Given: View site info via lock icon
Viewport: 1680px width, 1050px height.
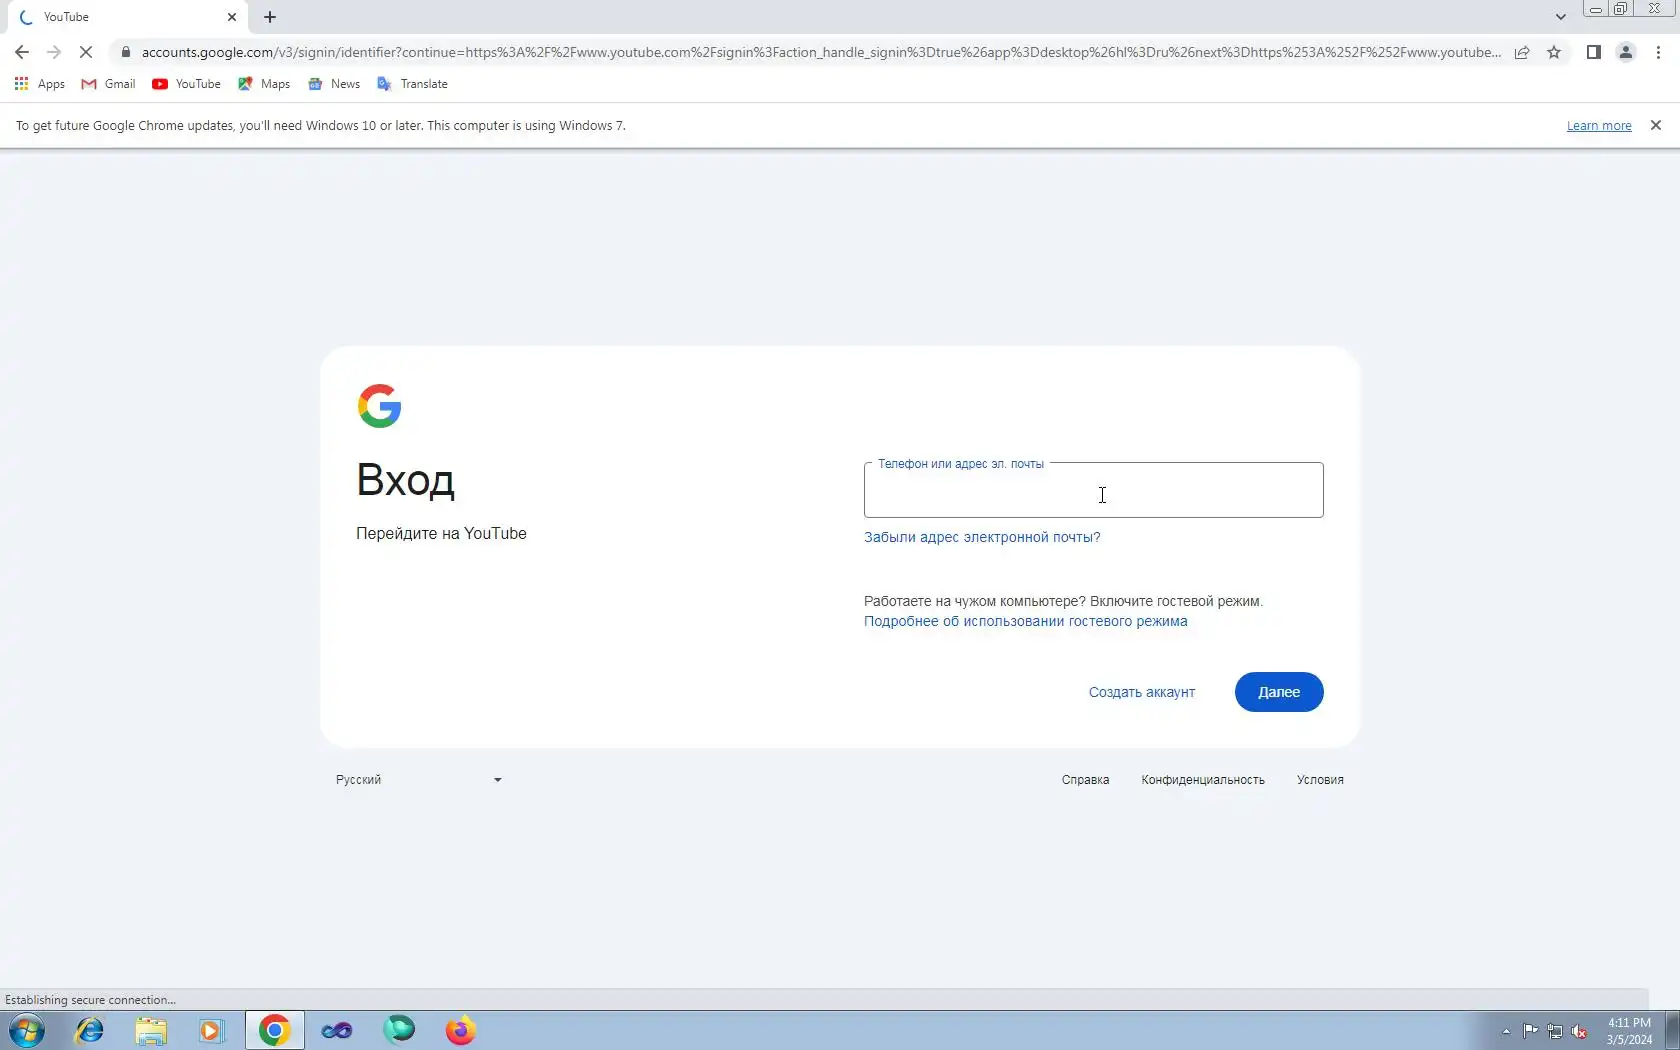Looking at the screenshot, I should pyautogui.click(x=126, y=52).
